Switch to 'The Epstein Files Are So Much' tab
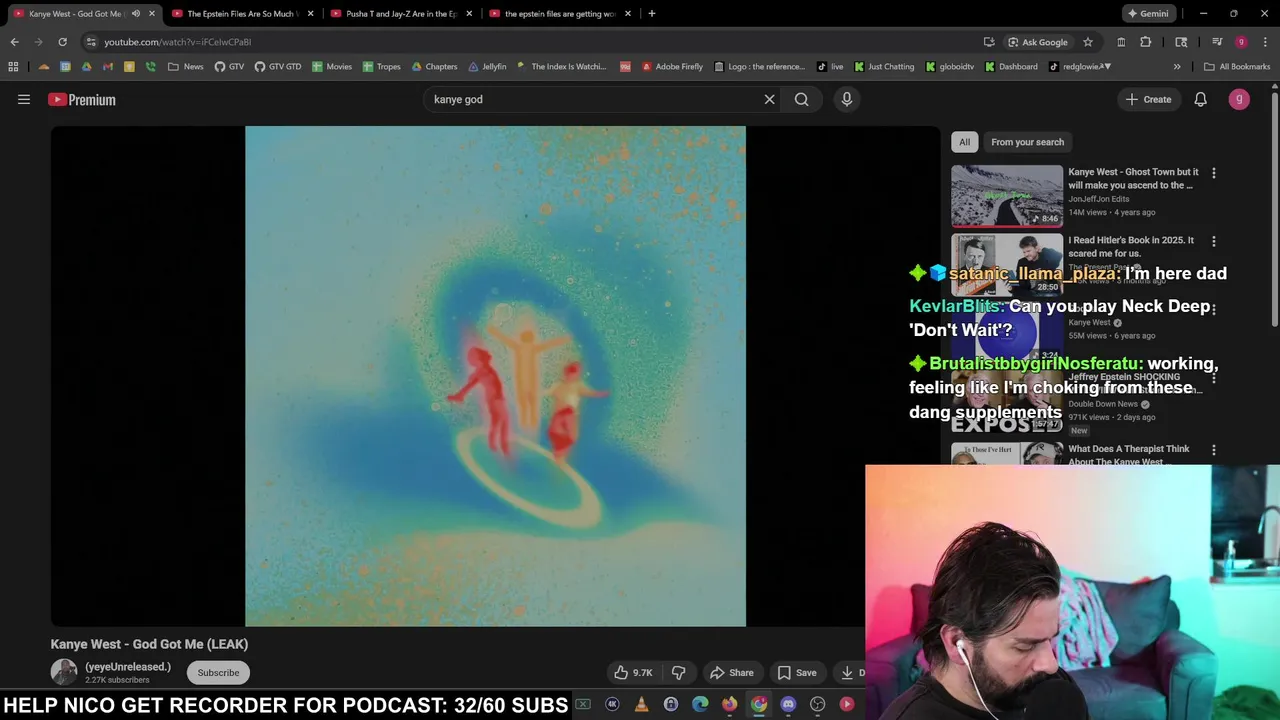The height and width of the screenshot is (720, 1280). tap(240, 14)
